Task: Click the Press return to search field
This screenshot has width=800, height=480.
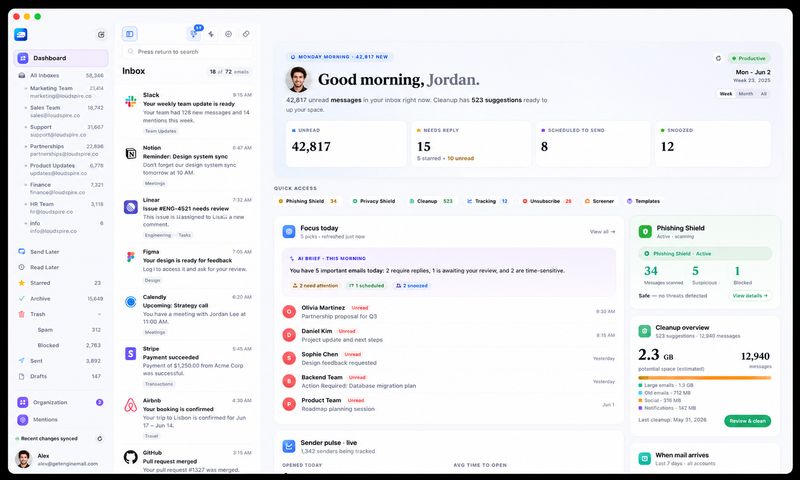Action: click(187, 52)
